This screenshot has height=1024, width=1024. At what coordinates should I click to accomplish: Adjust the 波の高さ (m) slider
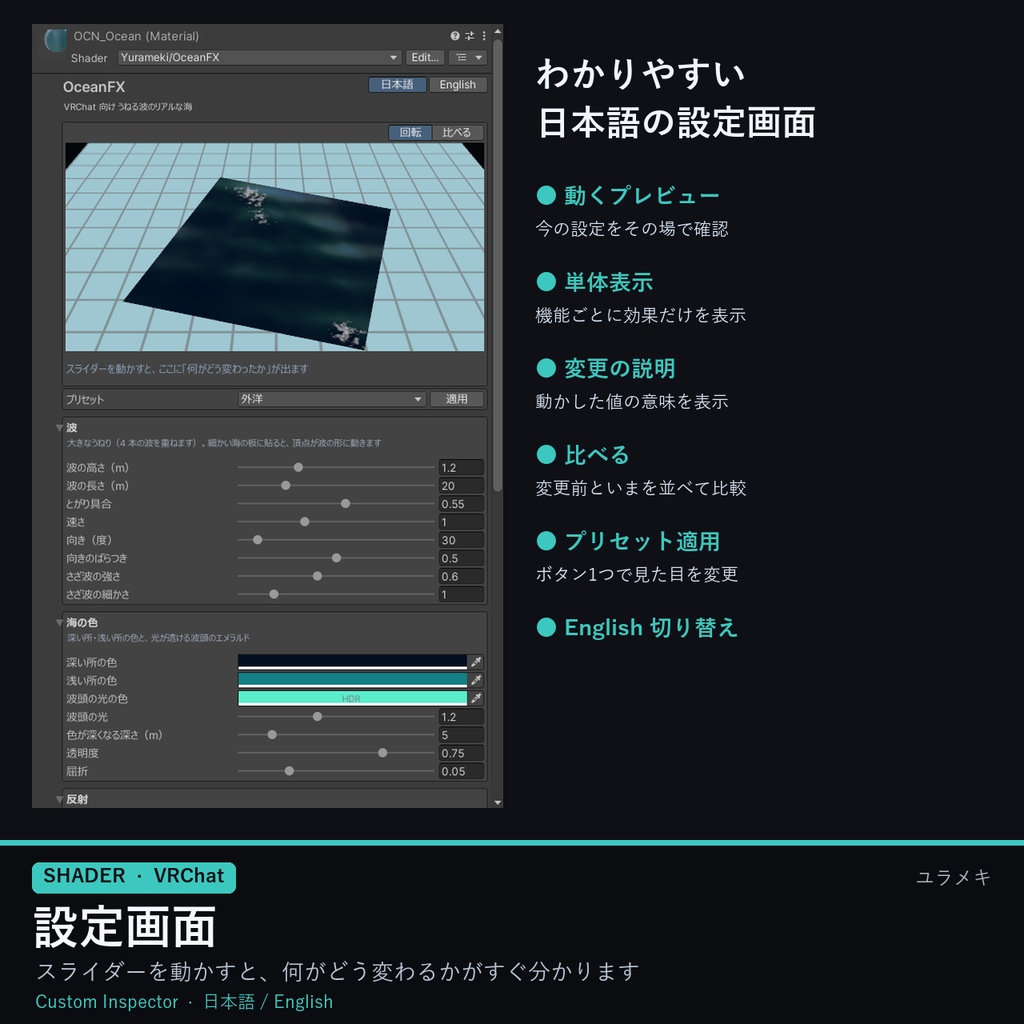click(336, 467)
